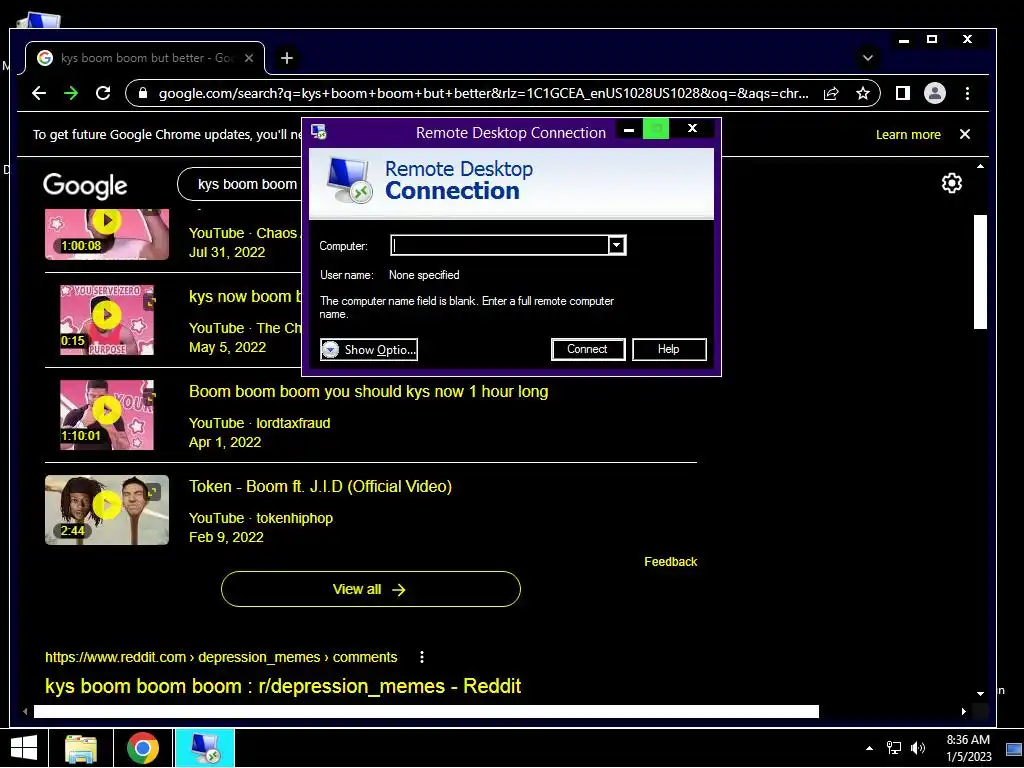Select the 'kys boom boom but better' tab

point(145,58)
